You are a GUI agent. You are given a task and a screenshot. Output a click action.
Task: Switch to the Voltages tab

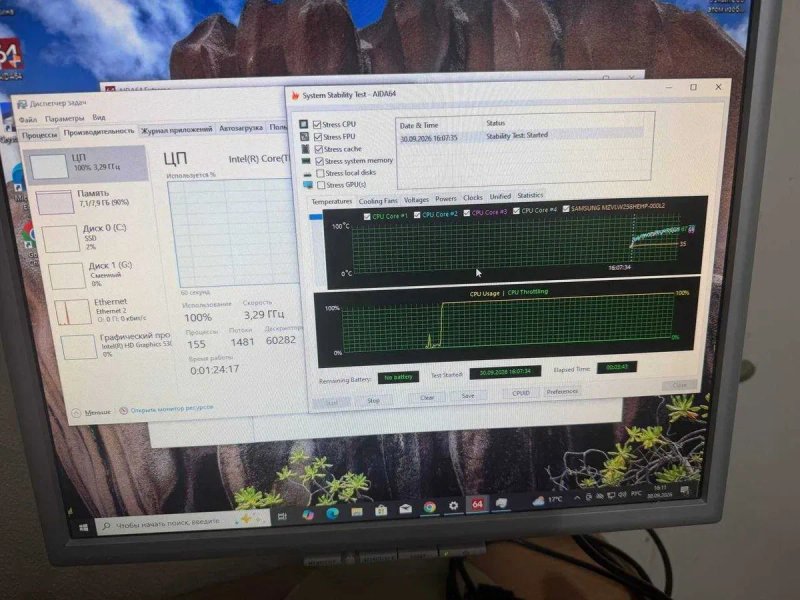[416, 199]
